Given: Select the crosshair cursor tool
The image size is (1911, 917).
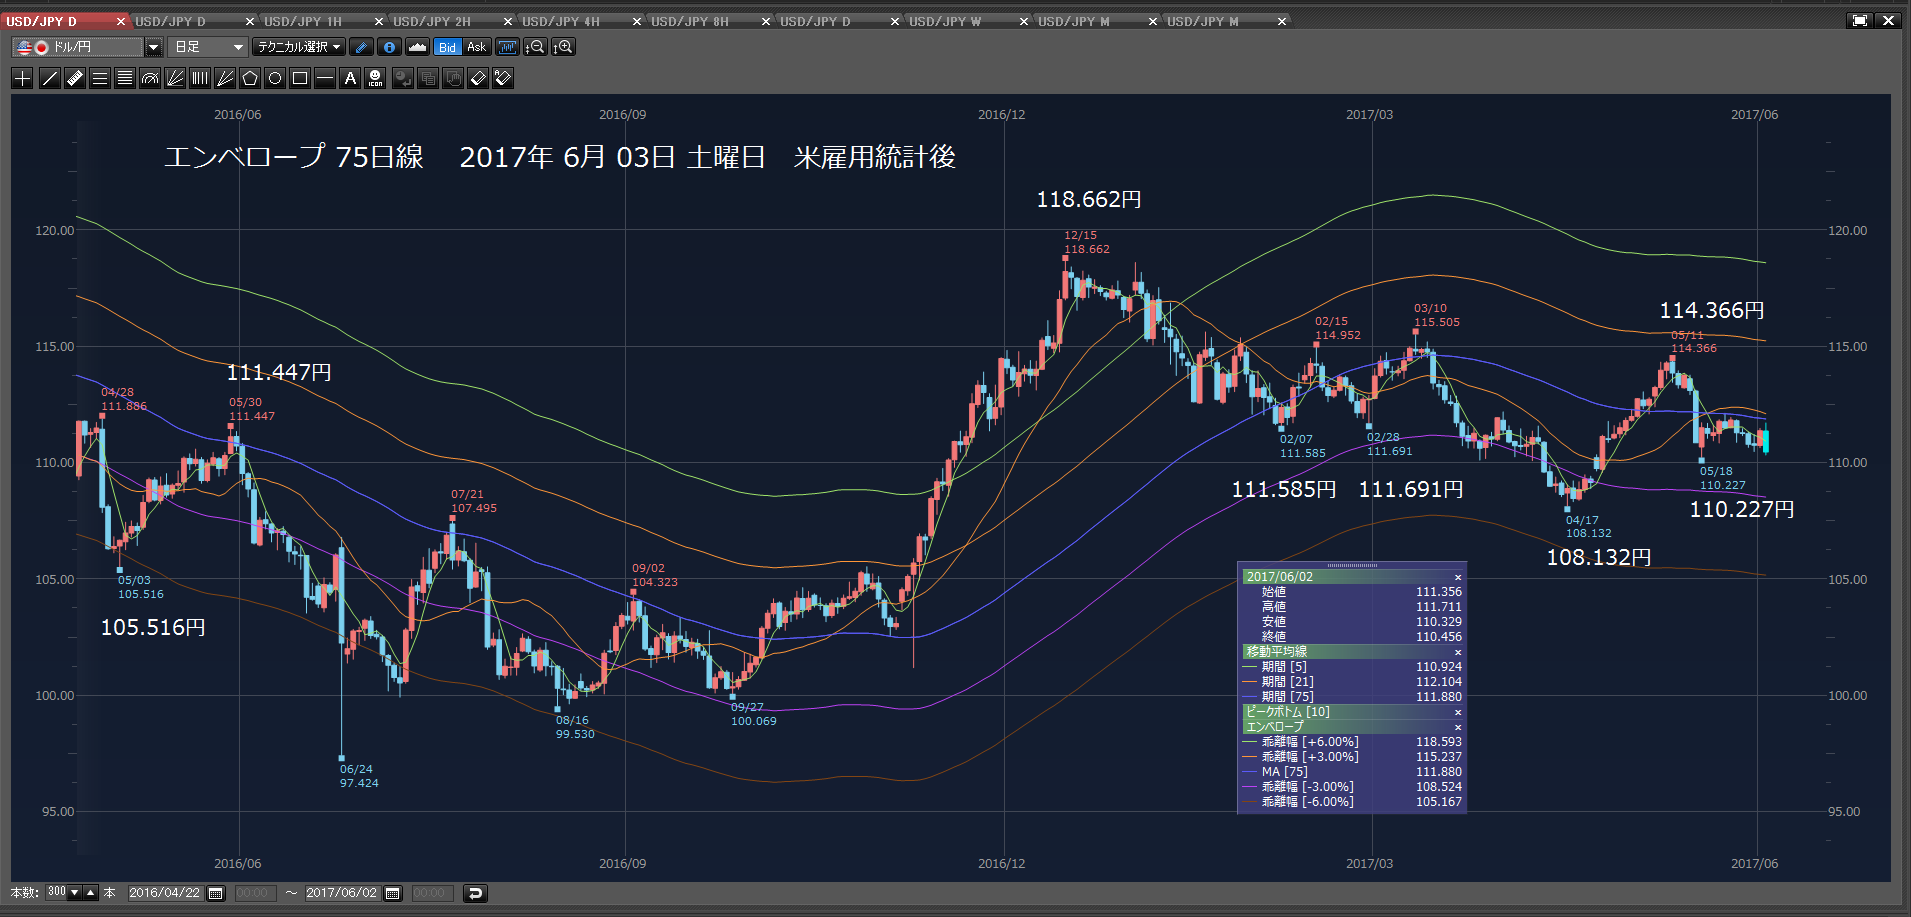Looking at the screenshot, I should (23, 78).
